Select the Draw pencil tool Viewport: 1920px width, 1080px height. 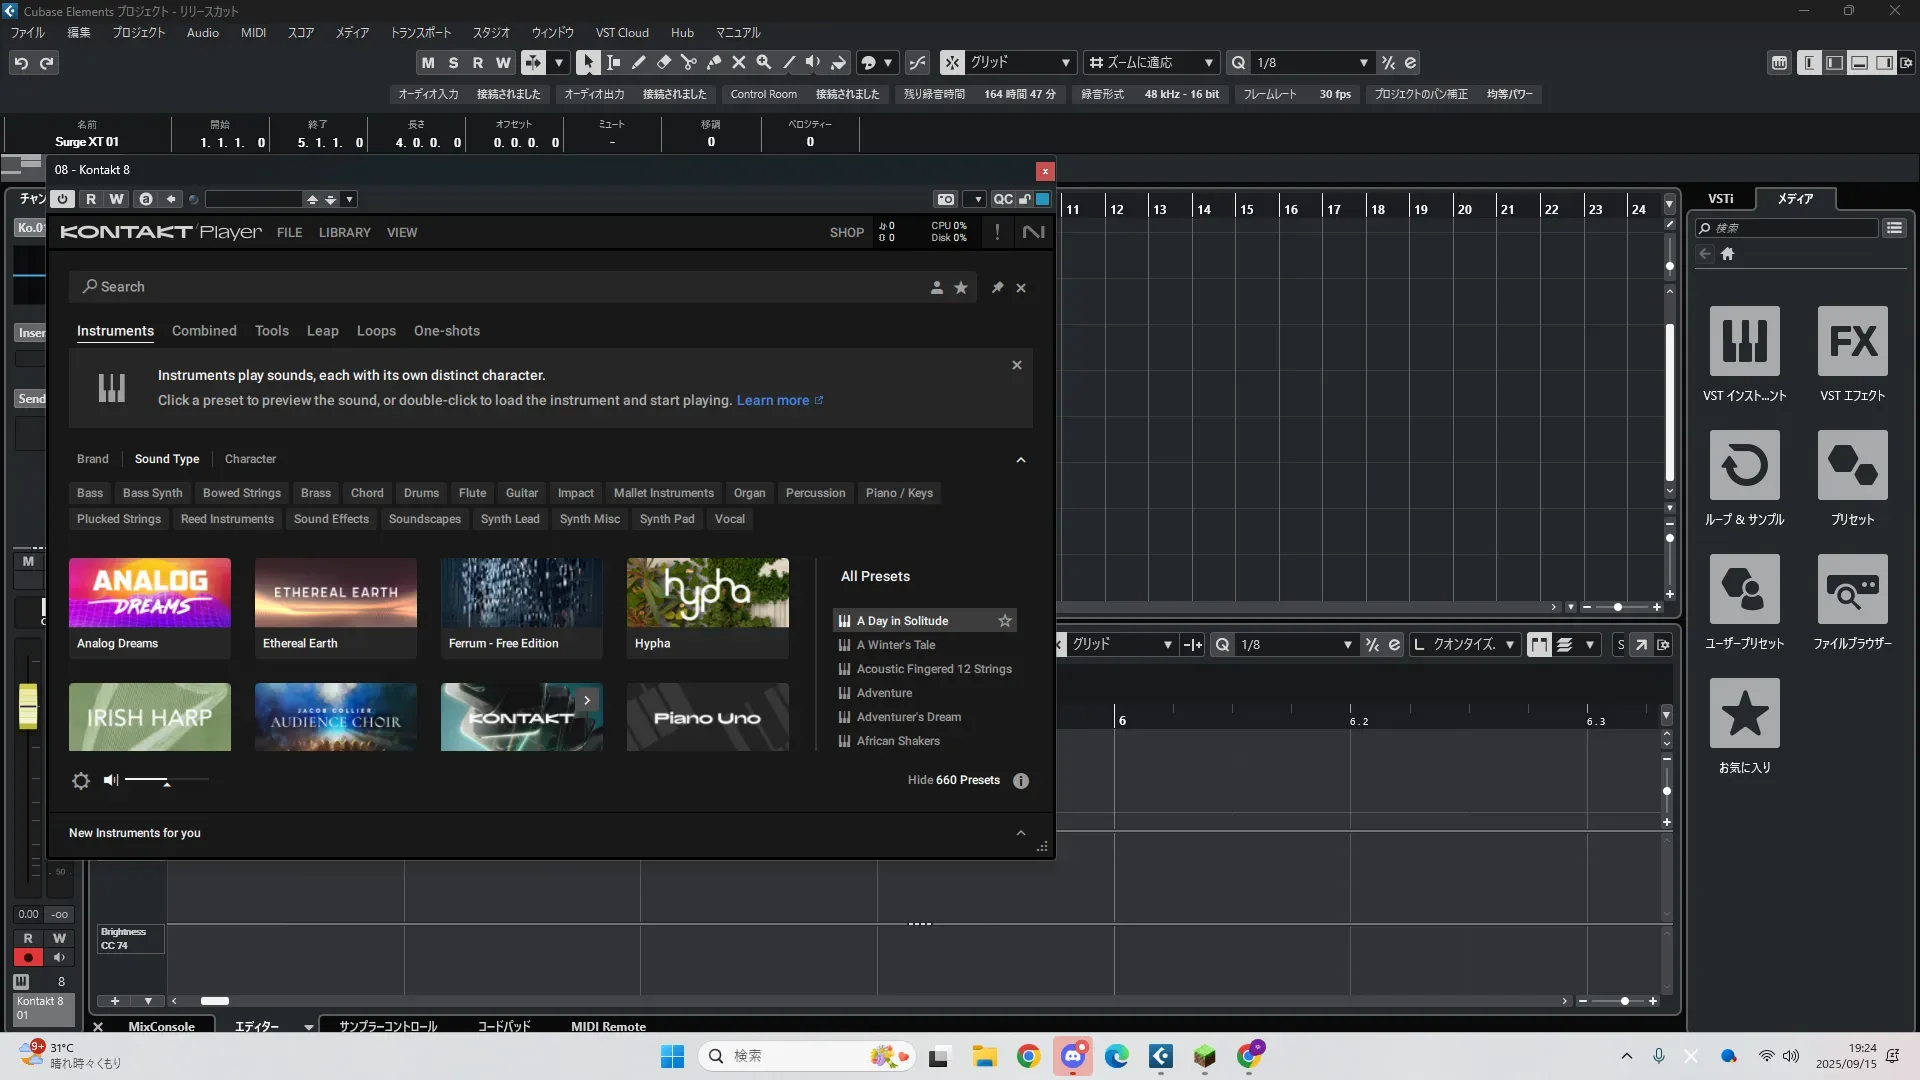point(639,62)
